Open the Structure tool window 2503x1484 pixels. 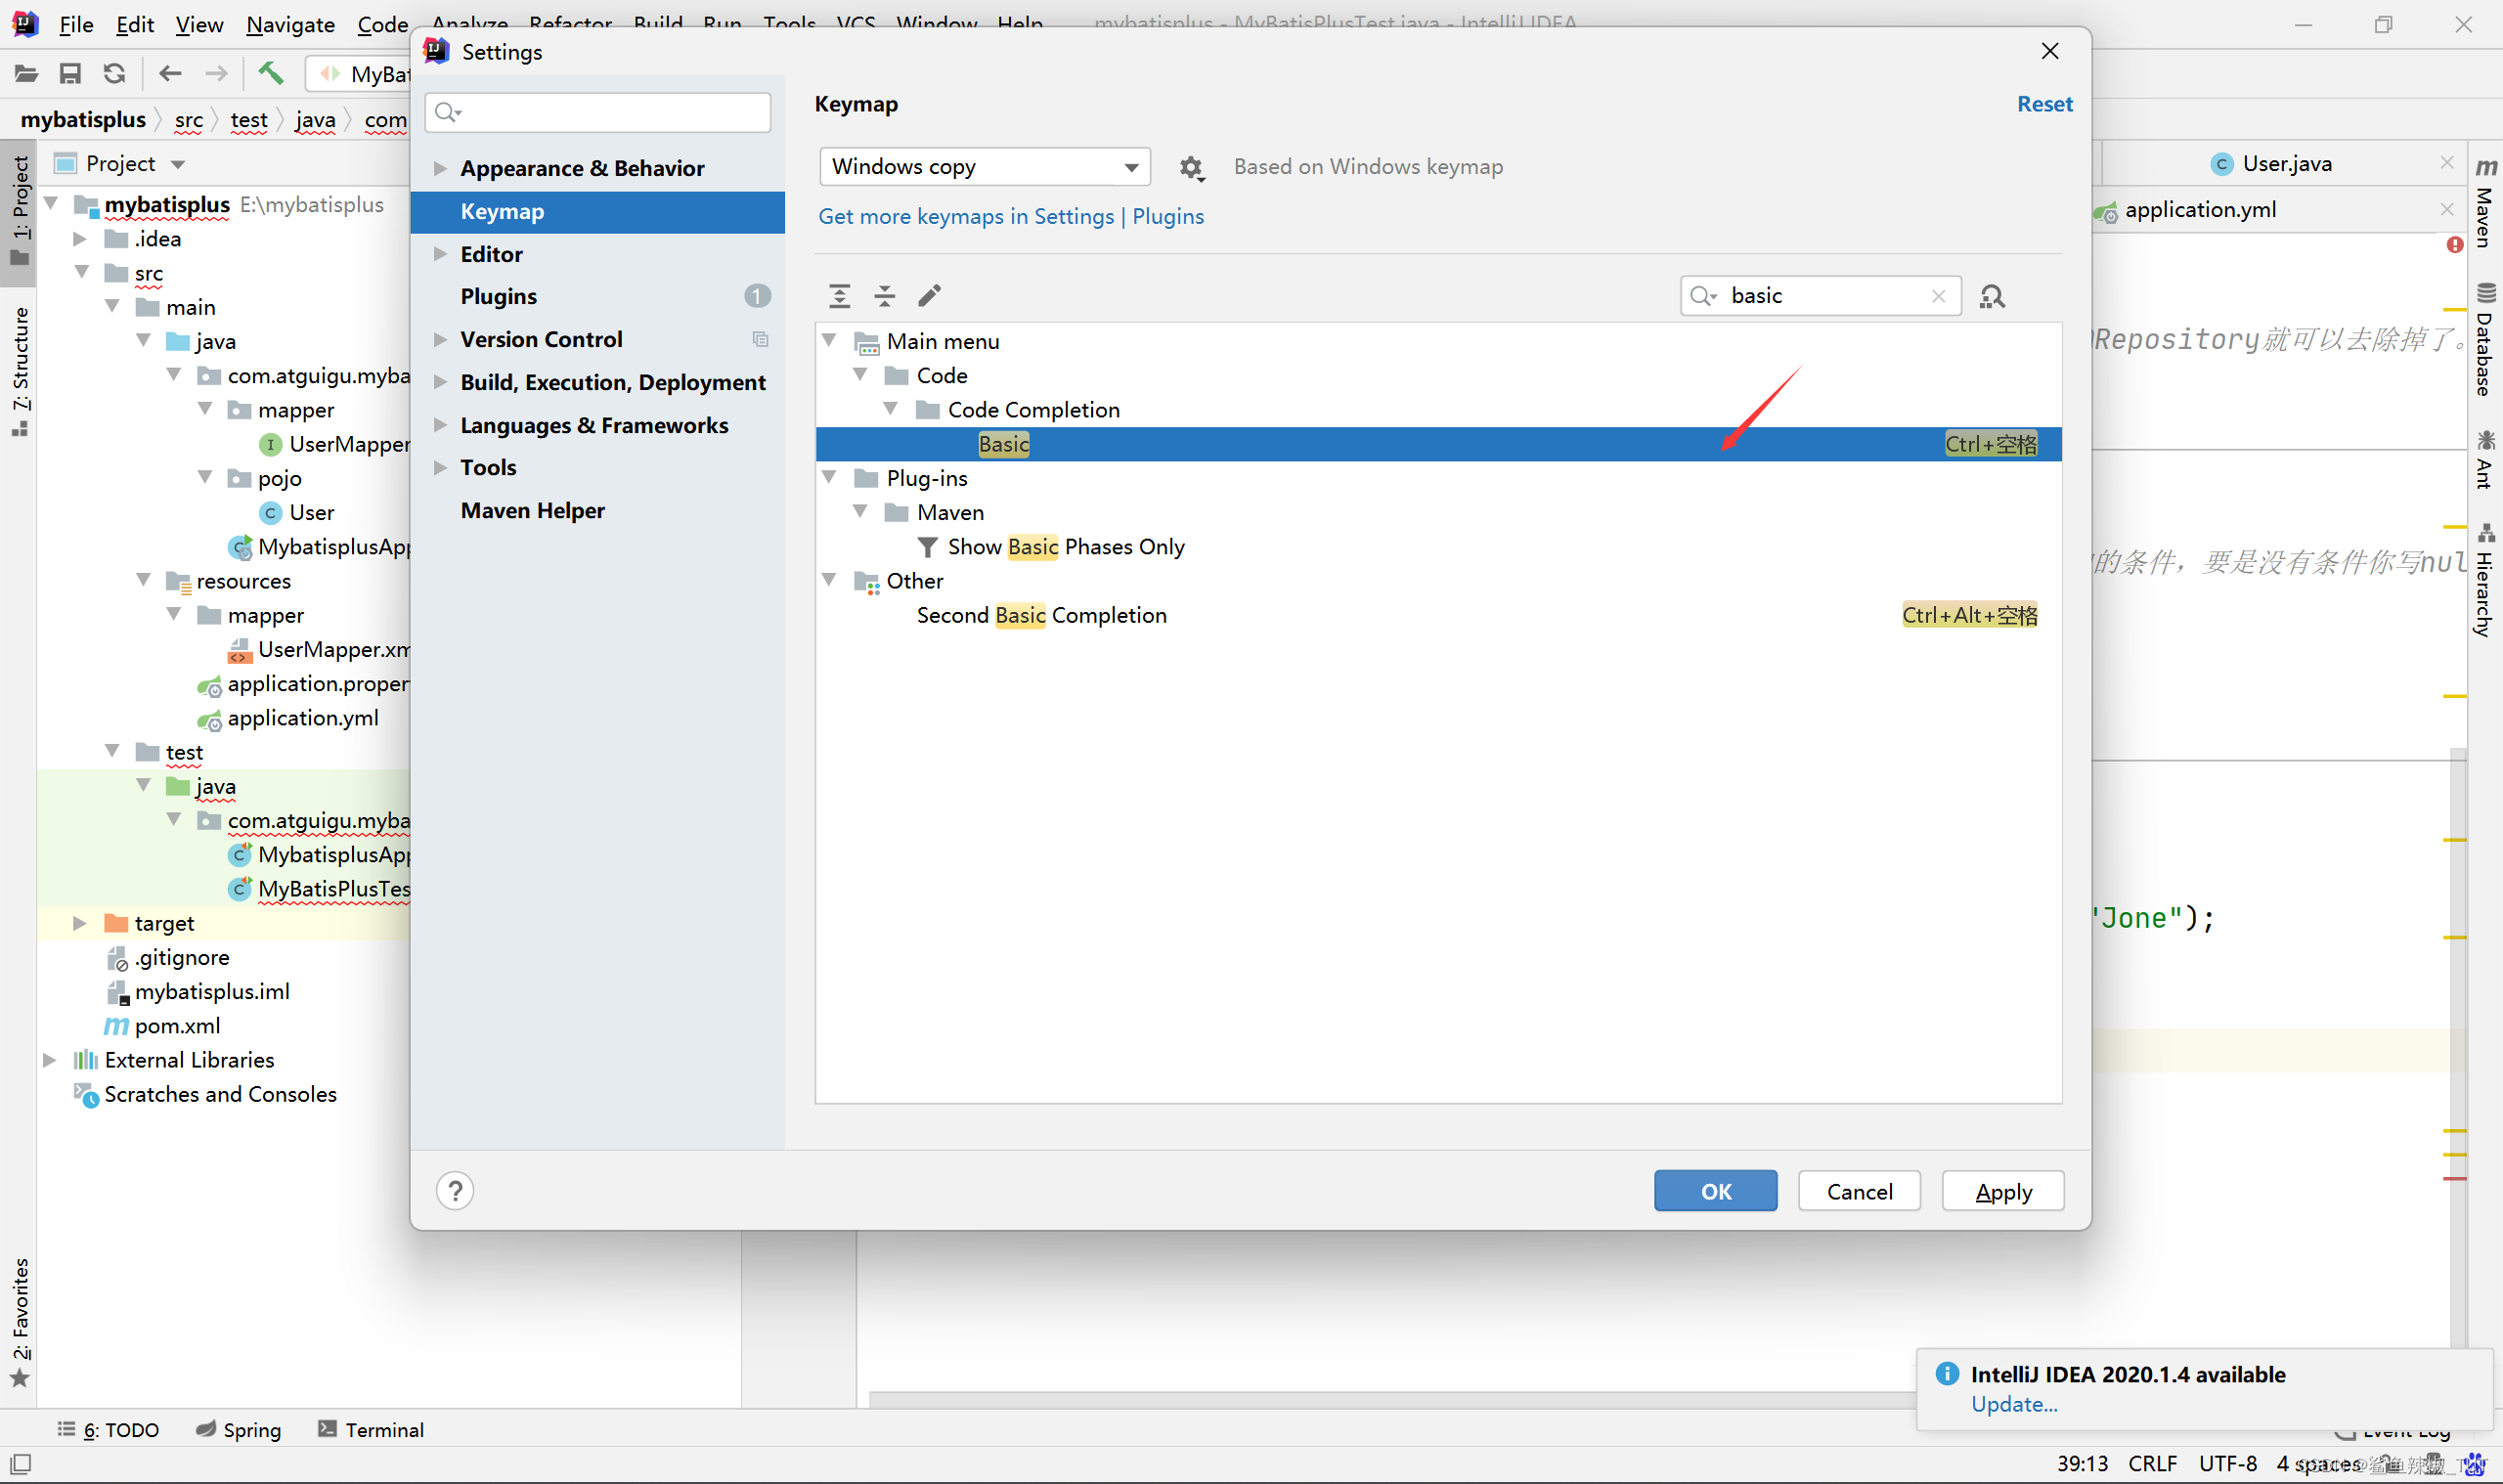pyautogui.click(x=20, y=371)
